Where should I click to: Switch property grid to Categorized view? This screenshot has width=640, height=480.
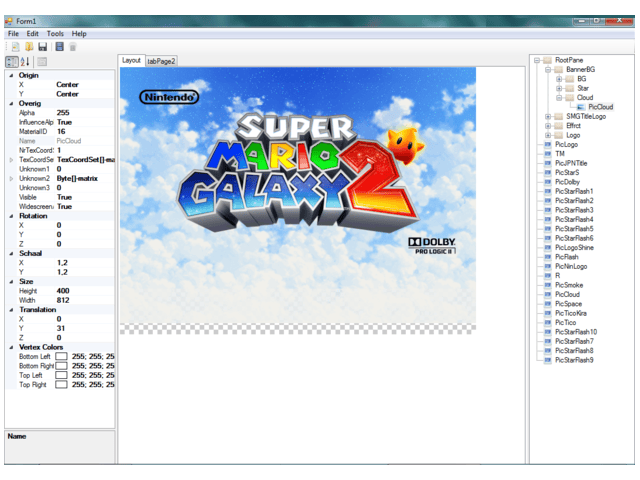pos(11,62)
